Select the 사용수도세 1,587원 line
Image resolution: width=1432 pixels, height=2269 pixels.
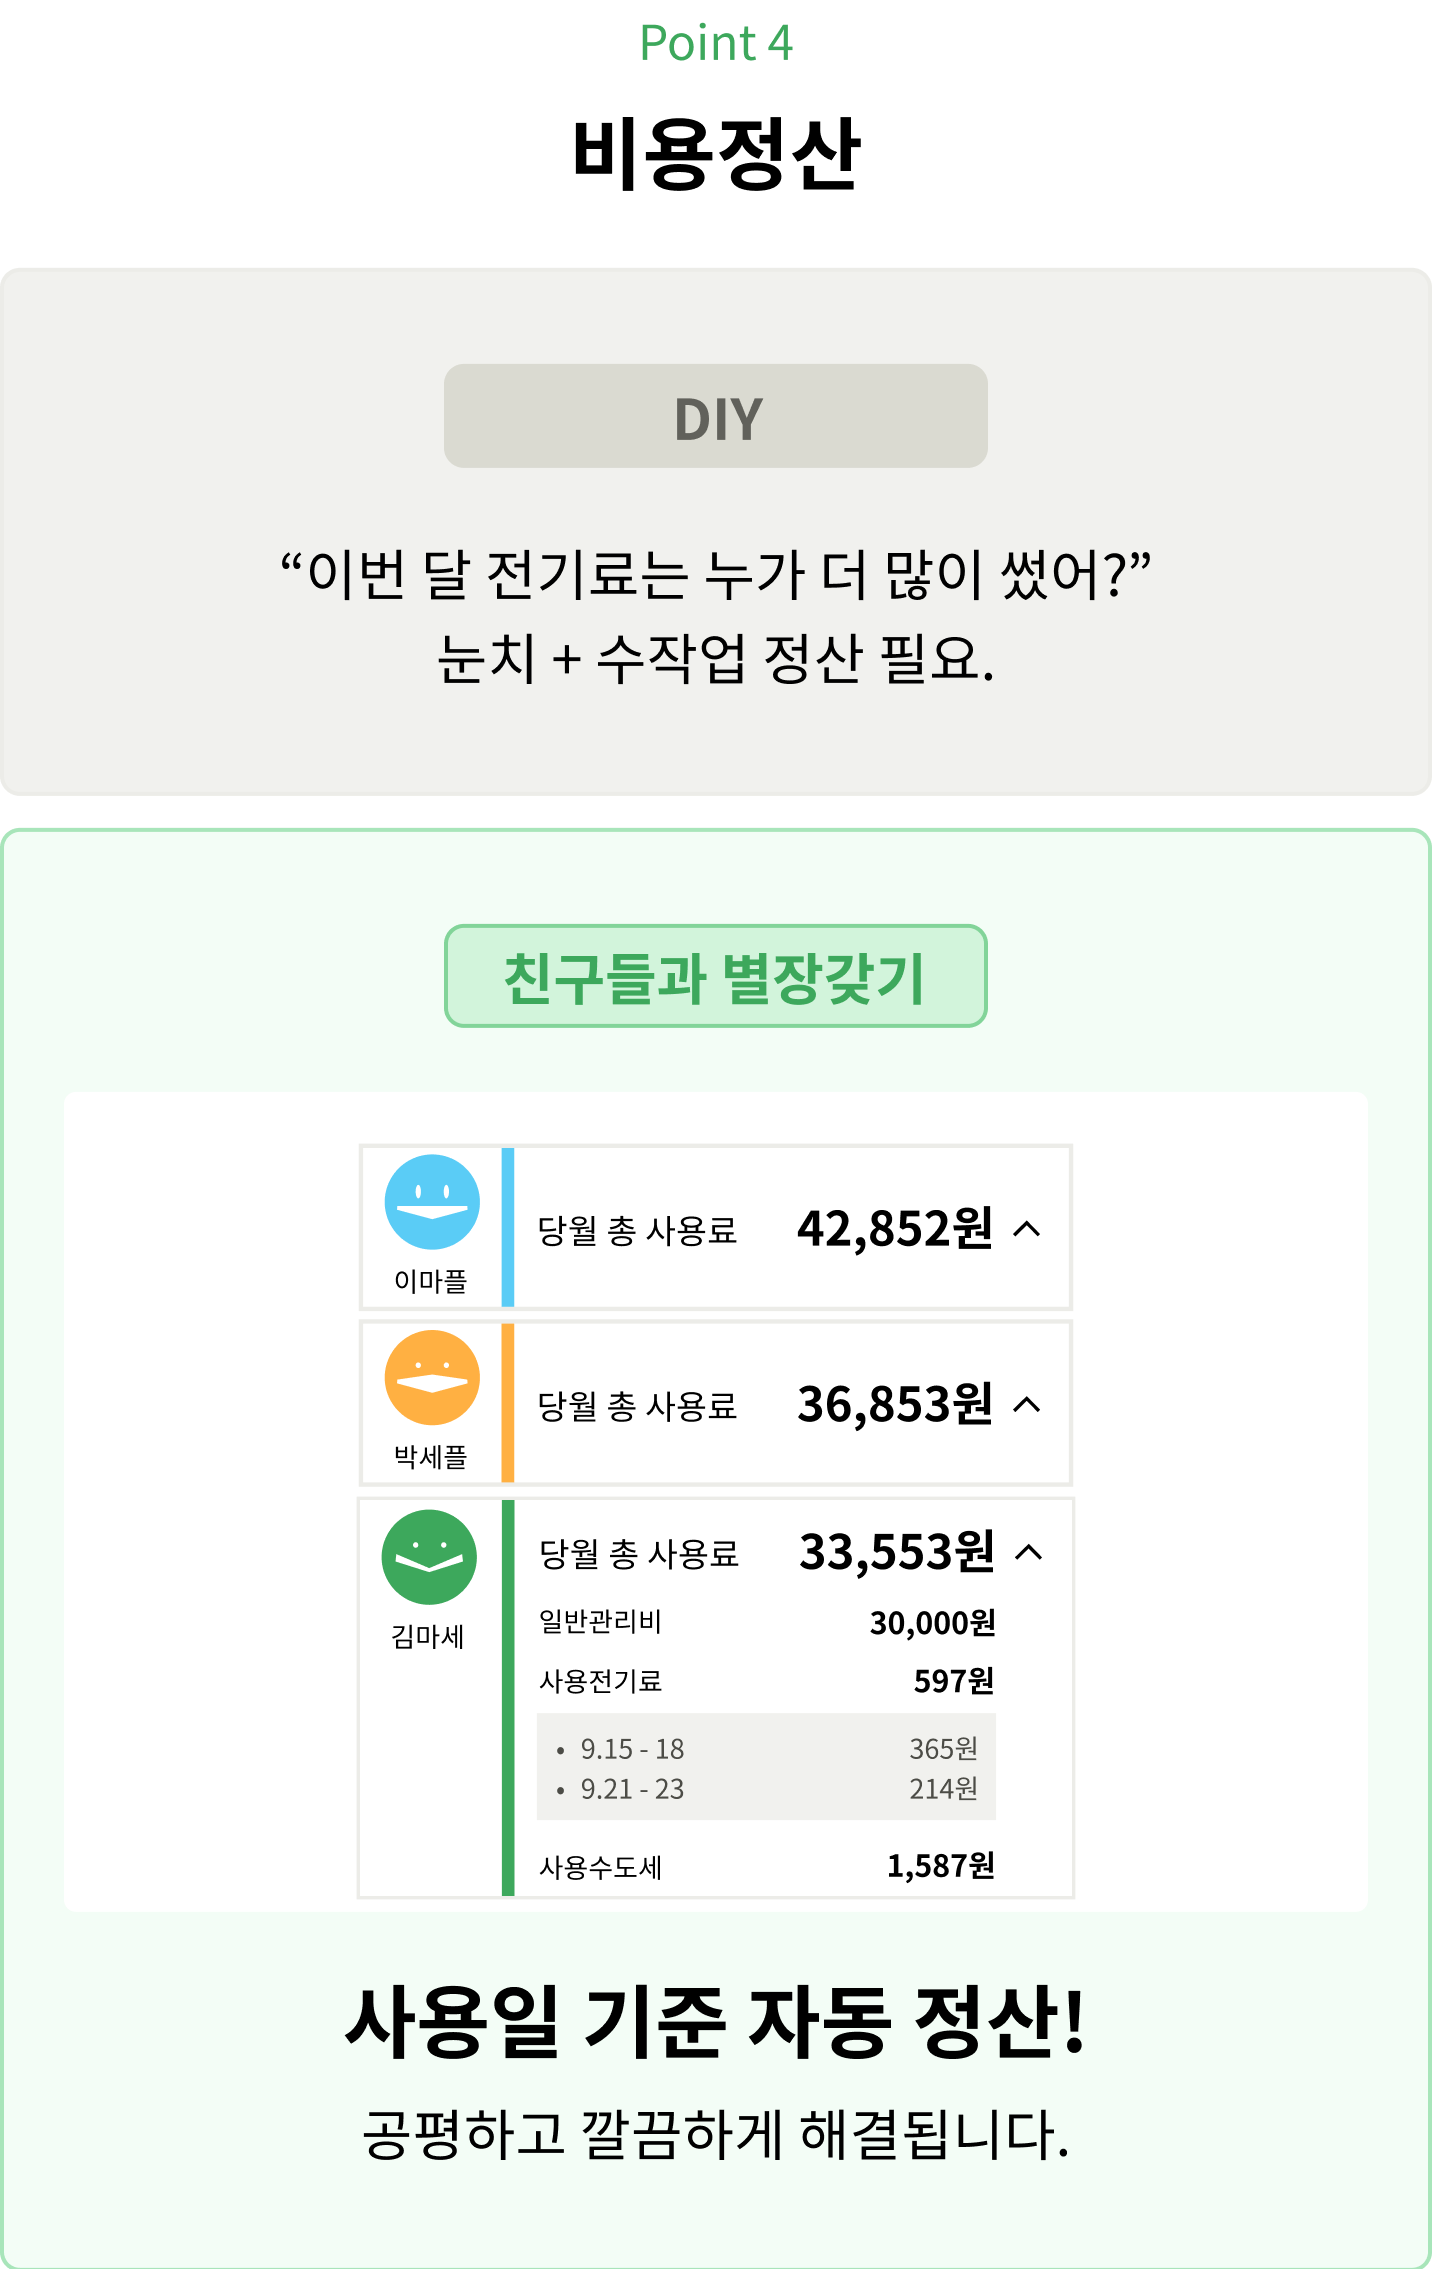coord(767,1866)
